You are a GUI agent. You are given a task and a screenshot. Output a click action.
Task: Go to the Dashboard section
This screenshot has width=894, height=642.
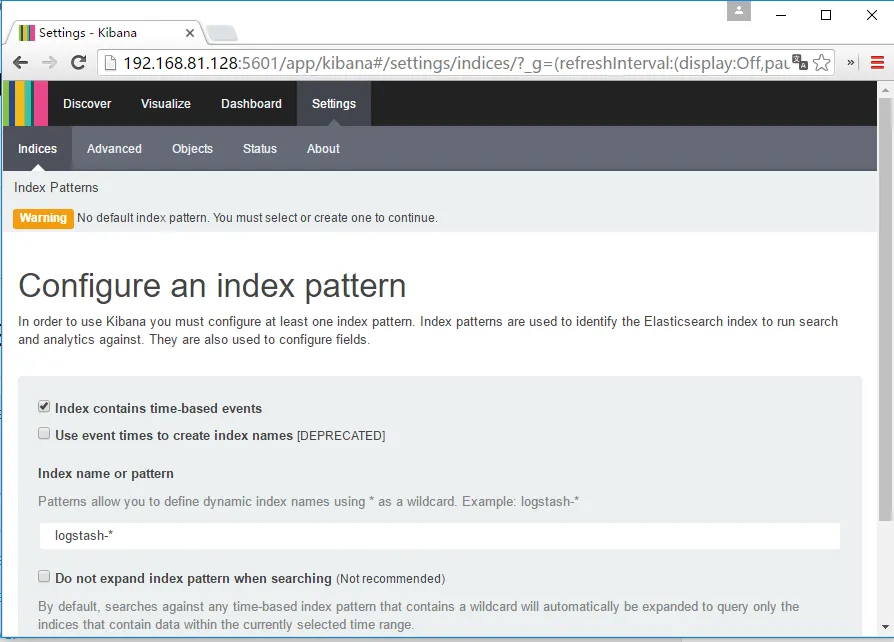point(251,104)
